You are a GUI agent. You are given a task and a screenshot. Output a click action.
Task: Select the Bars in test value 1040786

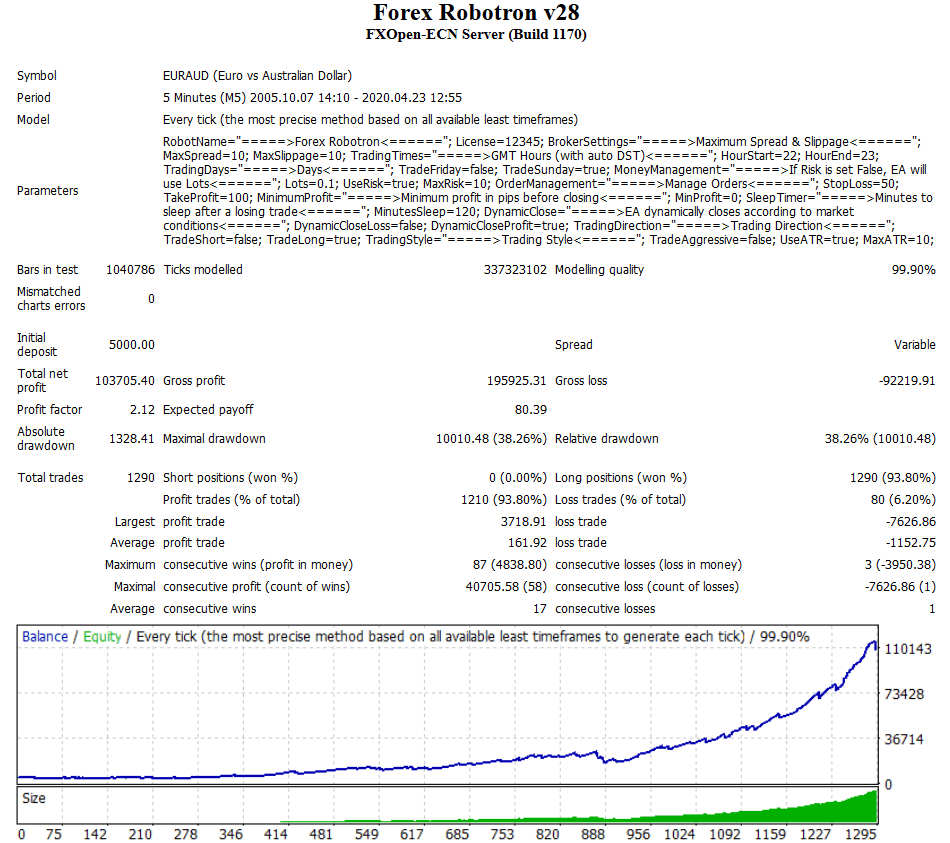coord(130,270)
